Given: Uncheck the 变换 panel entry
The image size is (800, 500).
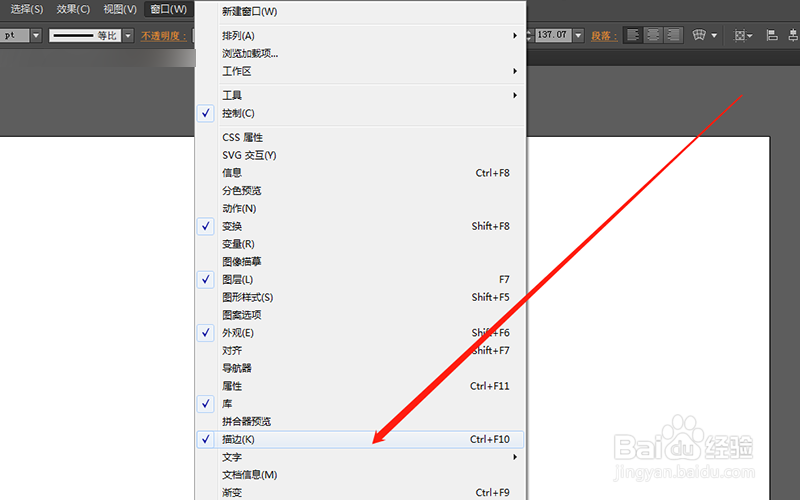Looking at the screenshot, I should (x=360, y=226).
